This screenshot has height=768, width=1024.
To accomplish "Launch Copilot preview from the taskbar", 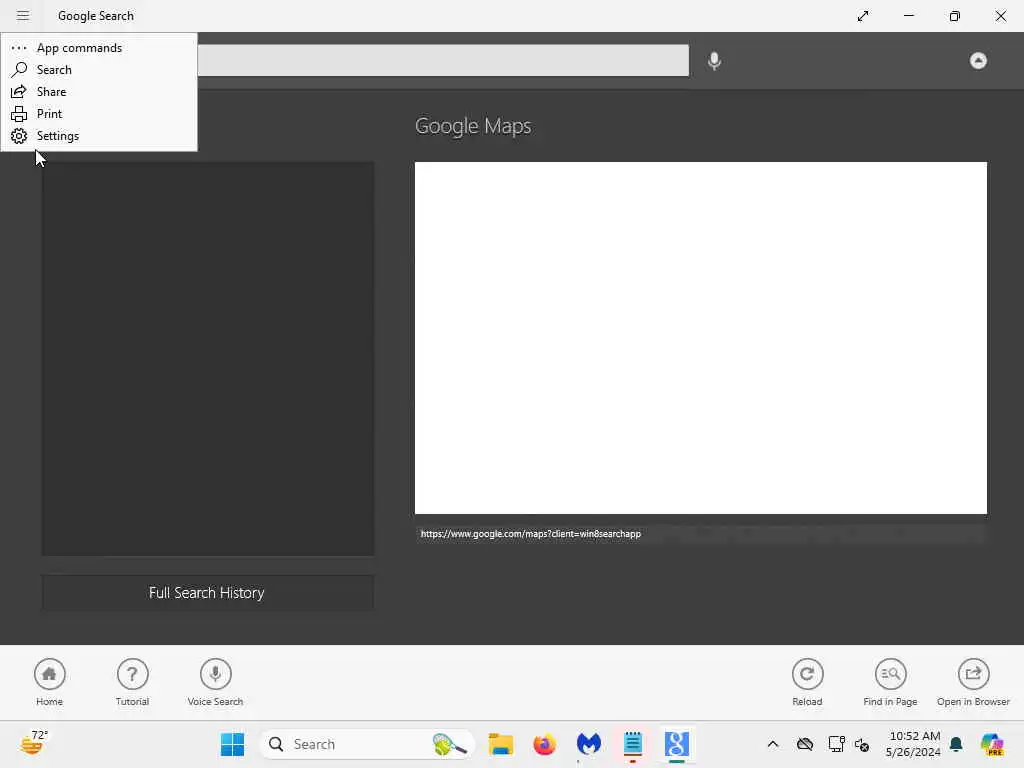I will click(992, 744).
